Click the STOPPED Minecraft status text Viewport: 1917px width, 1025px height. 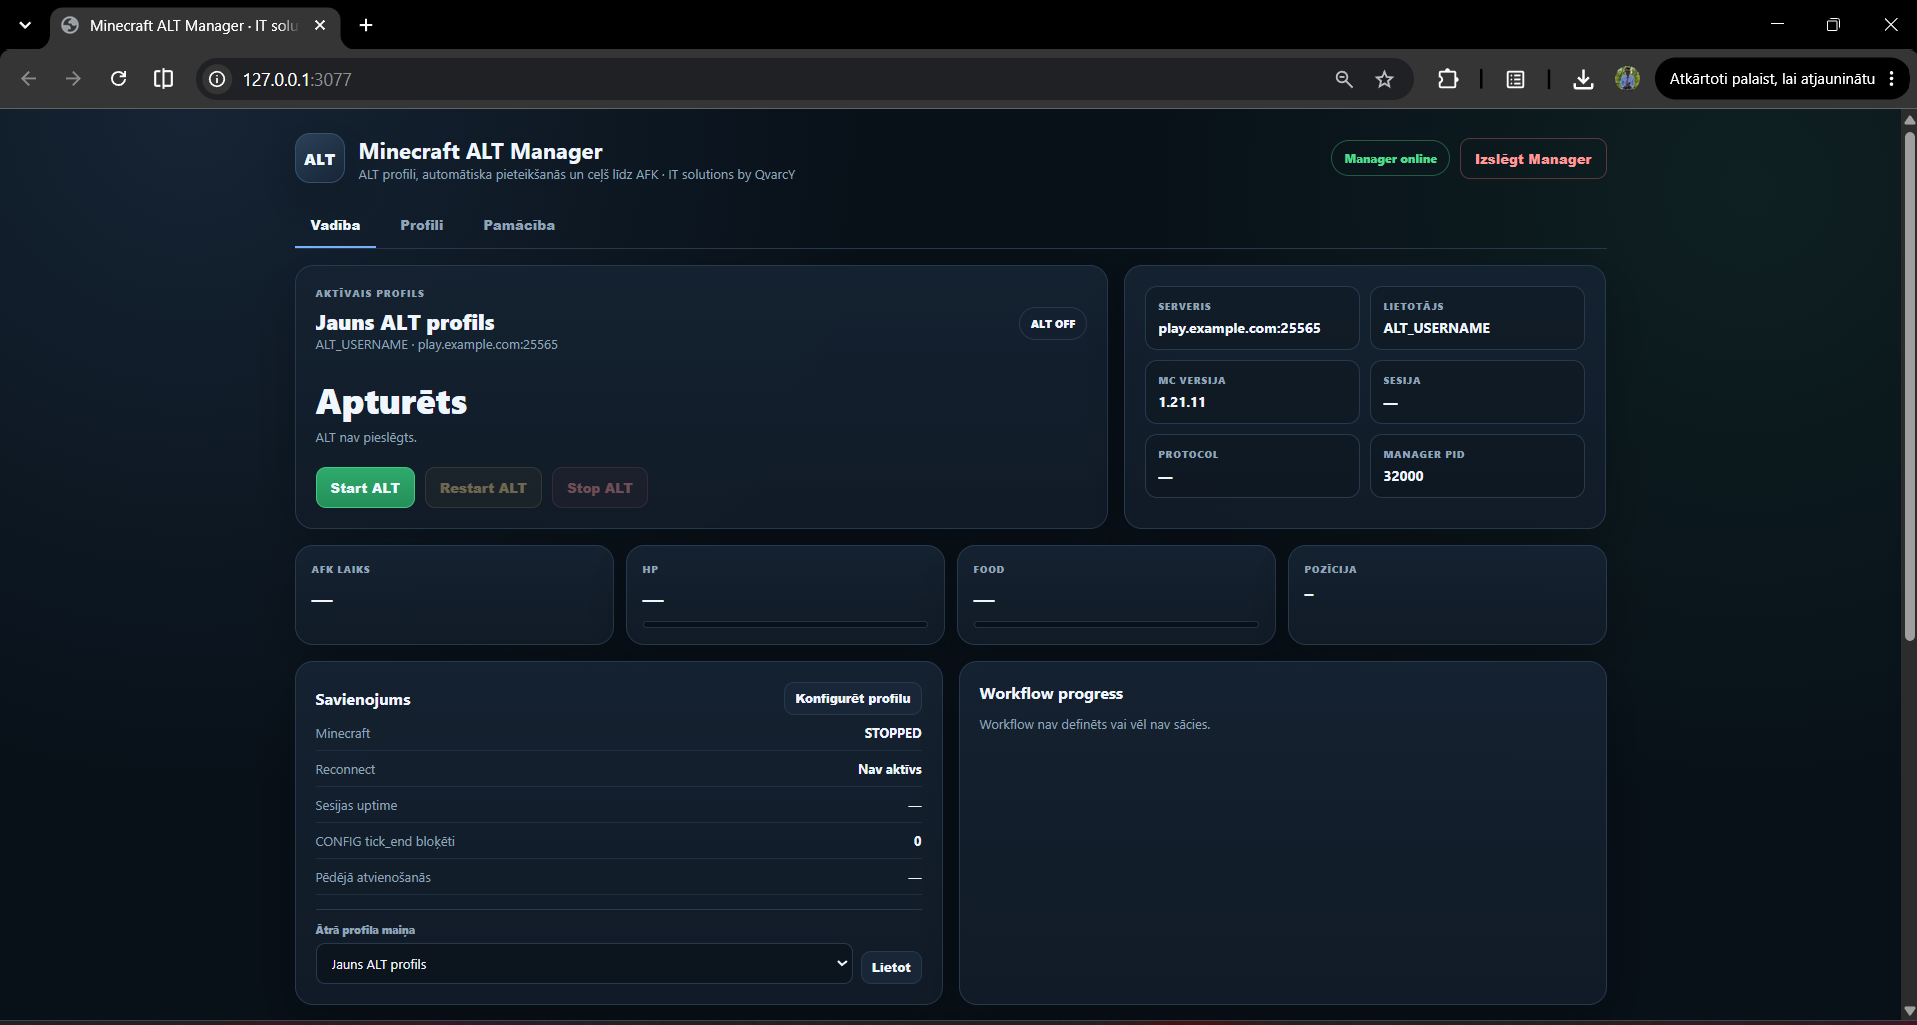pos(893,733)
